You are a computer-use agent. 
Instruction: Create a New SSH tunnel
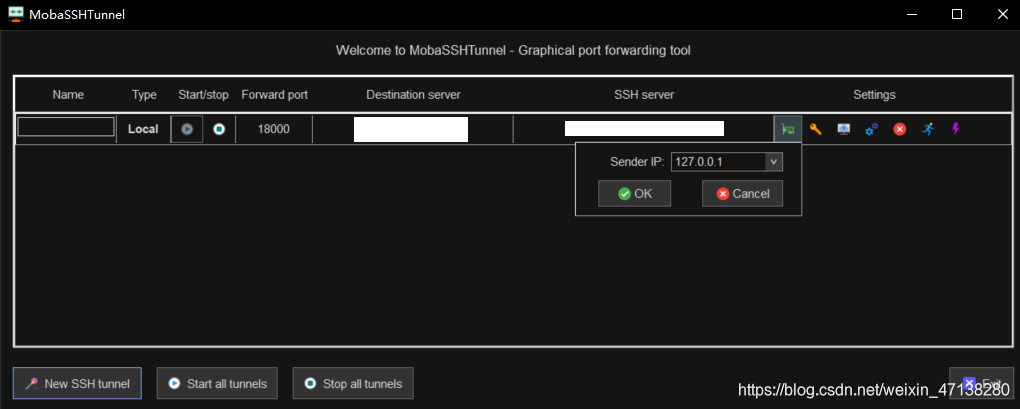pos(77,384)
